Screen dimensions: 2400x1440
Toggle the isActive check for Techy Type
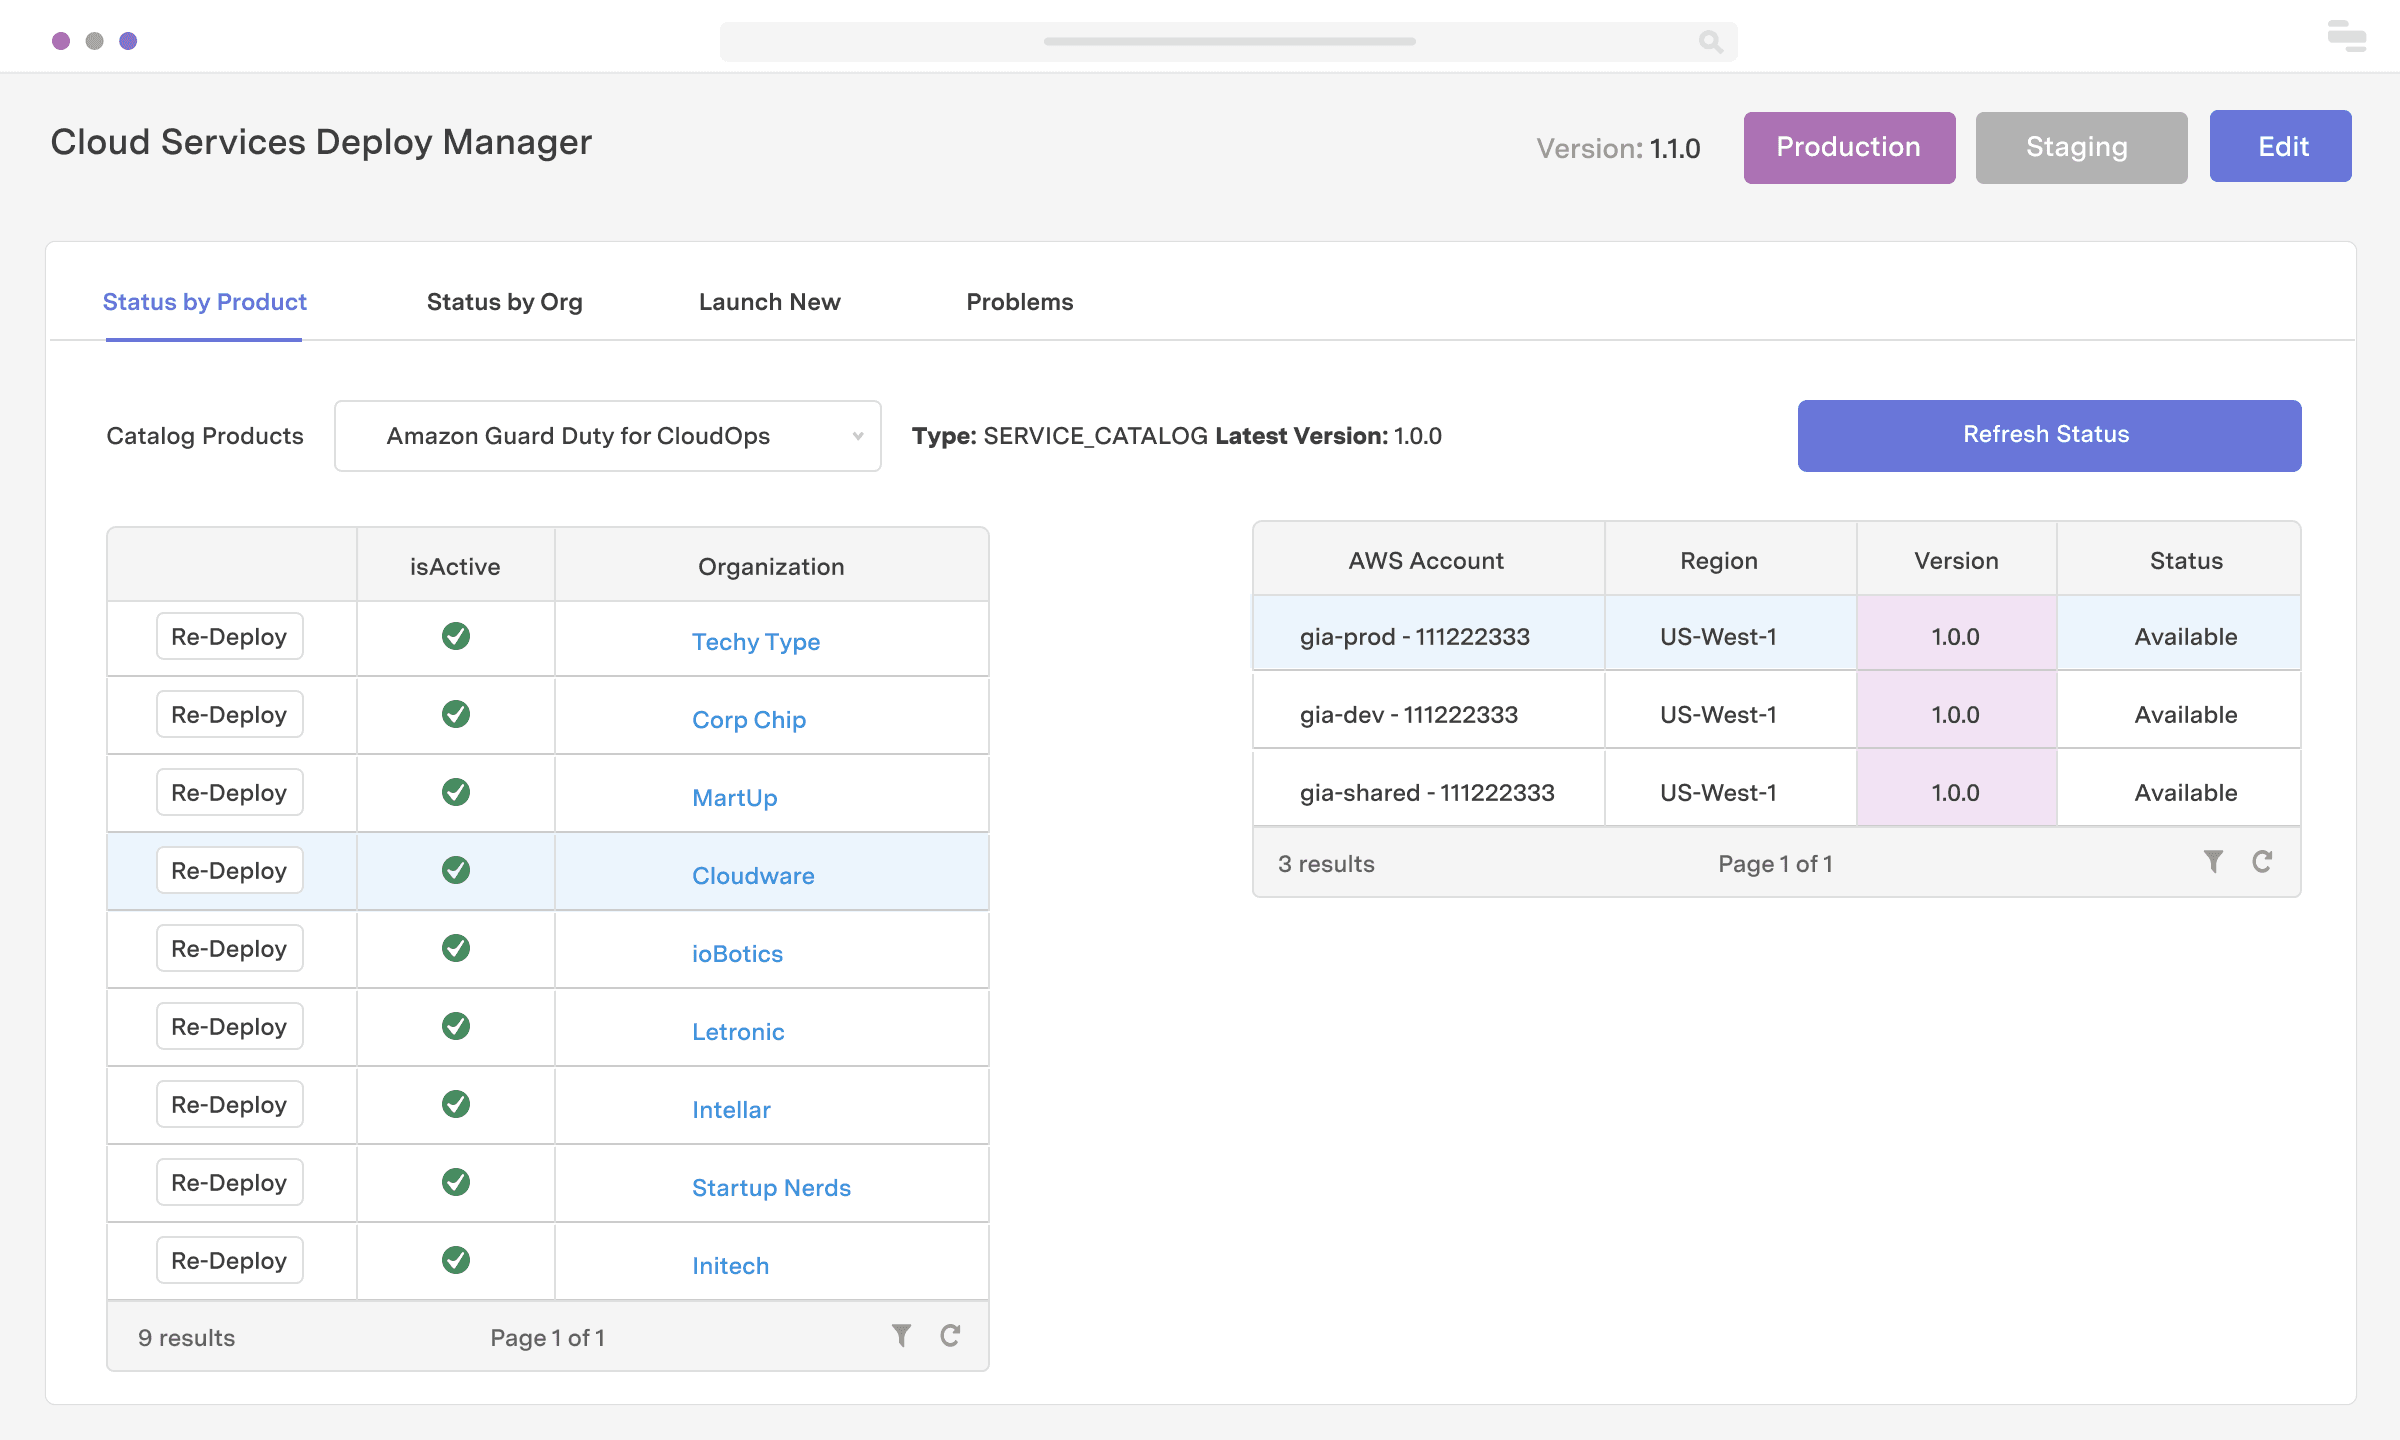456,636
